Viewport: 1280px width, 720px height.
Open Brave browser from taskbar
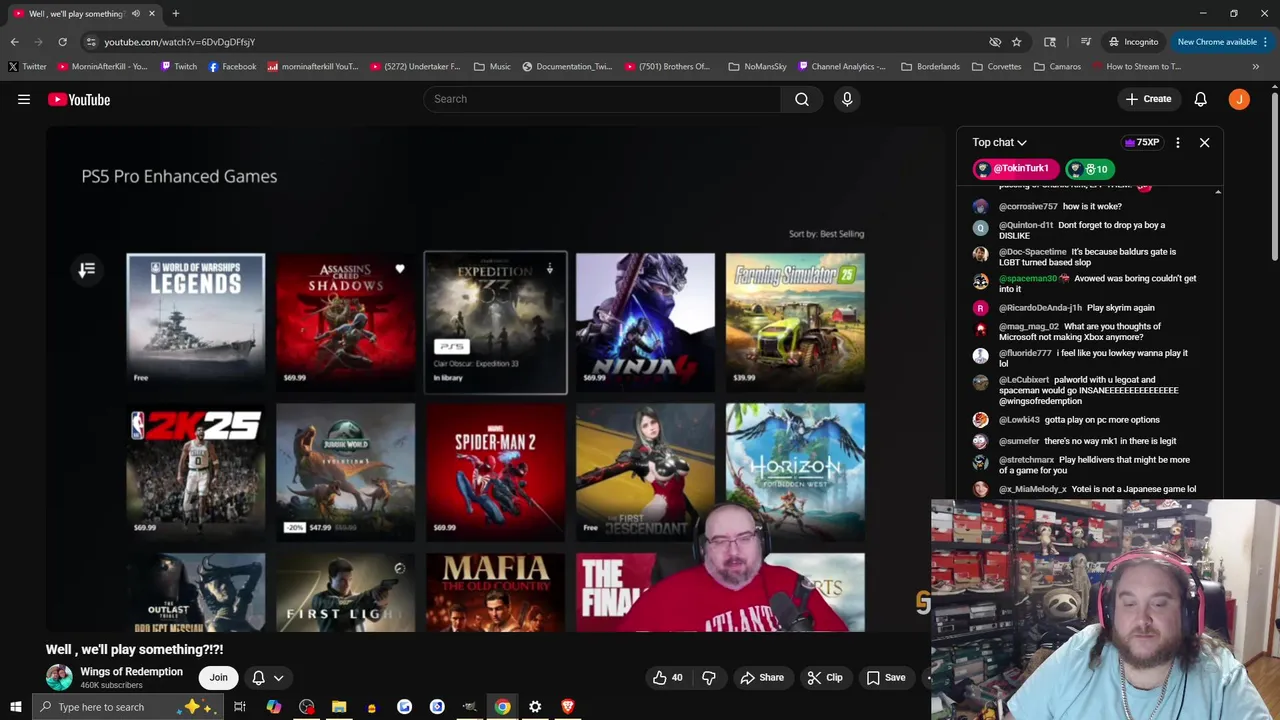(x=568, y=707)
